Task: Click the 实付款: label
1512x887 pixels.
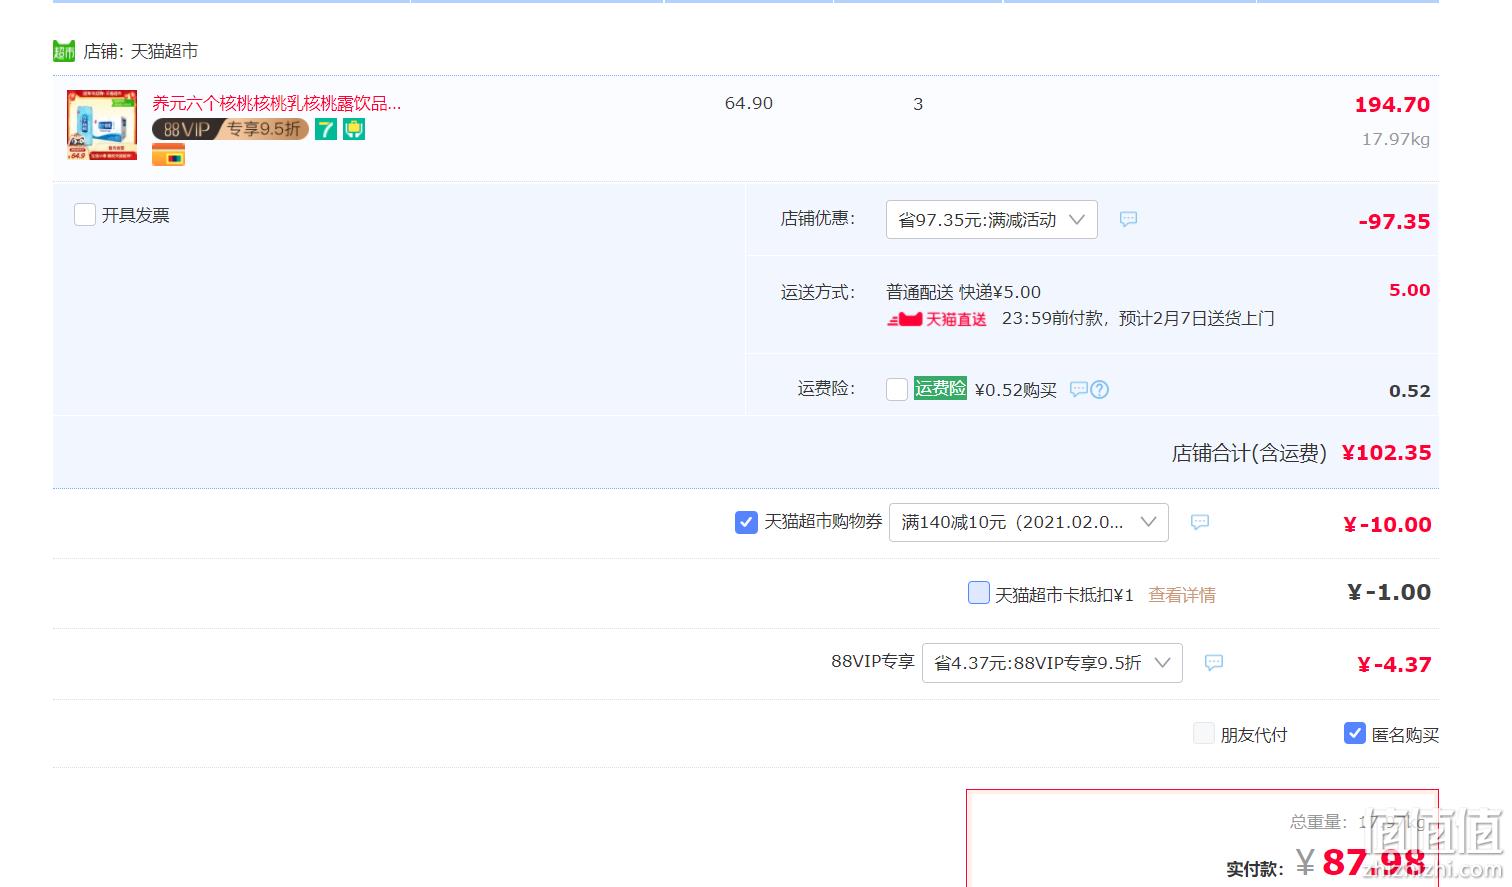Action: click(x=1255, y=869)
